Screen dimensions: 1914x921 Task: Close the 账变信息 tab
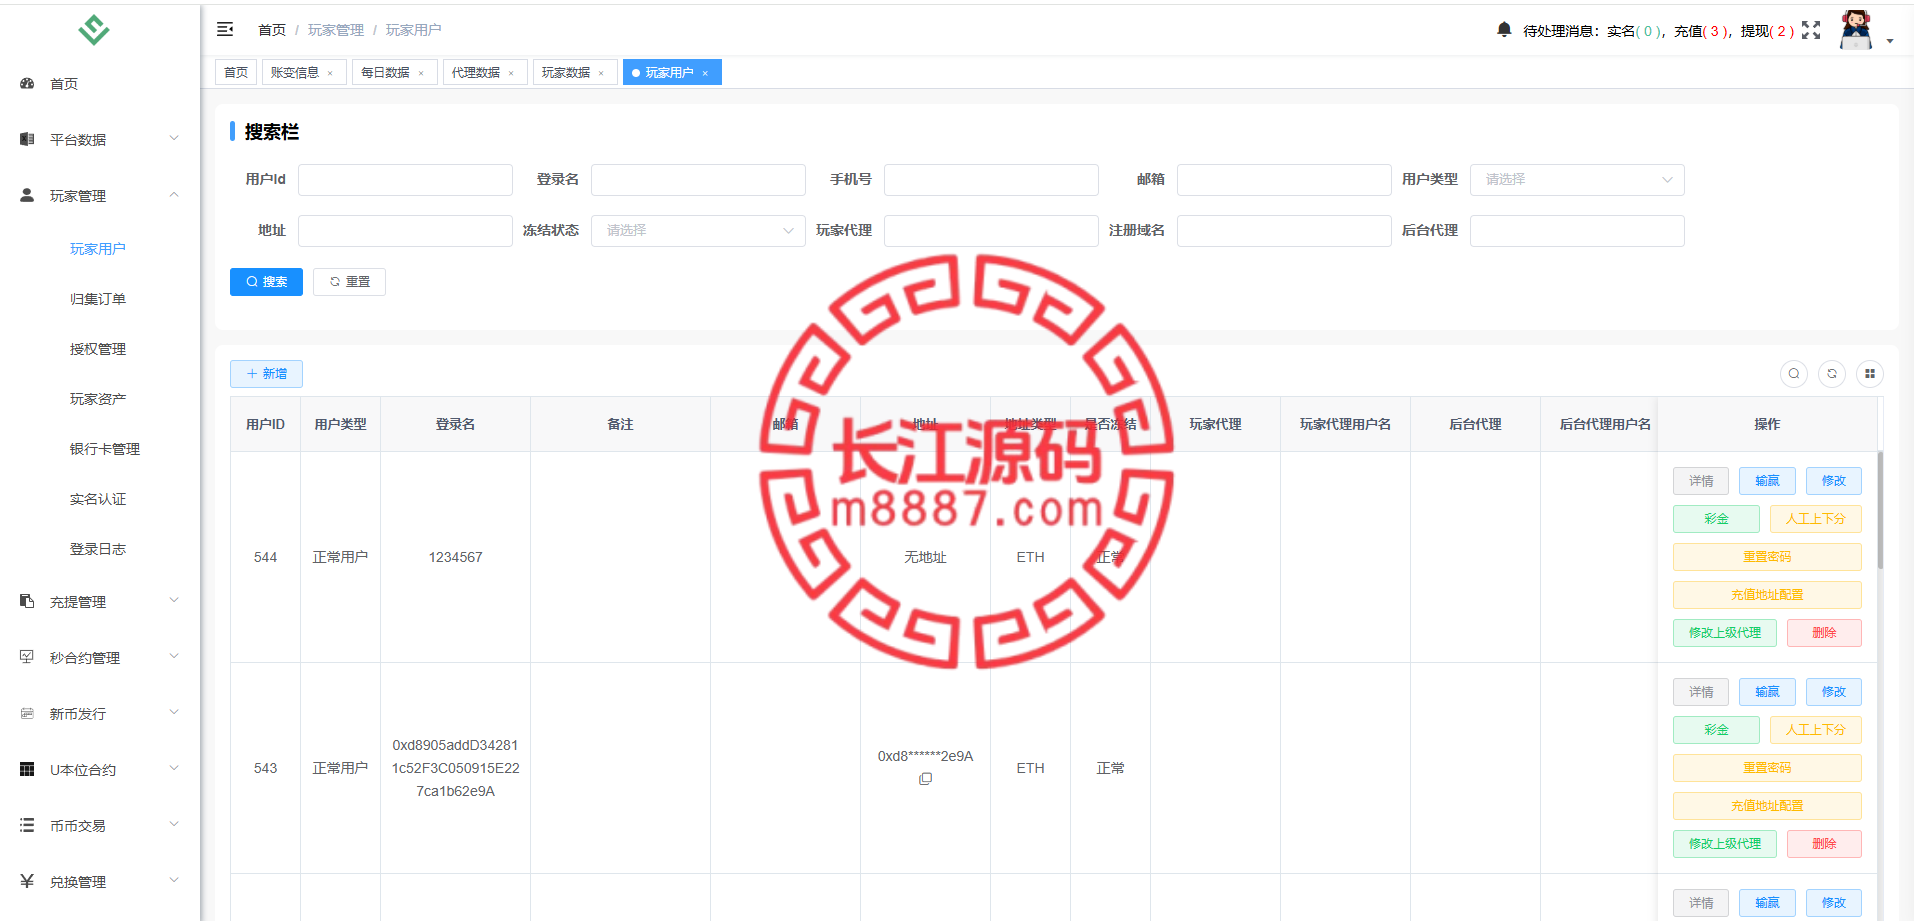pyautogui.click(x=330, y=73)
